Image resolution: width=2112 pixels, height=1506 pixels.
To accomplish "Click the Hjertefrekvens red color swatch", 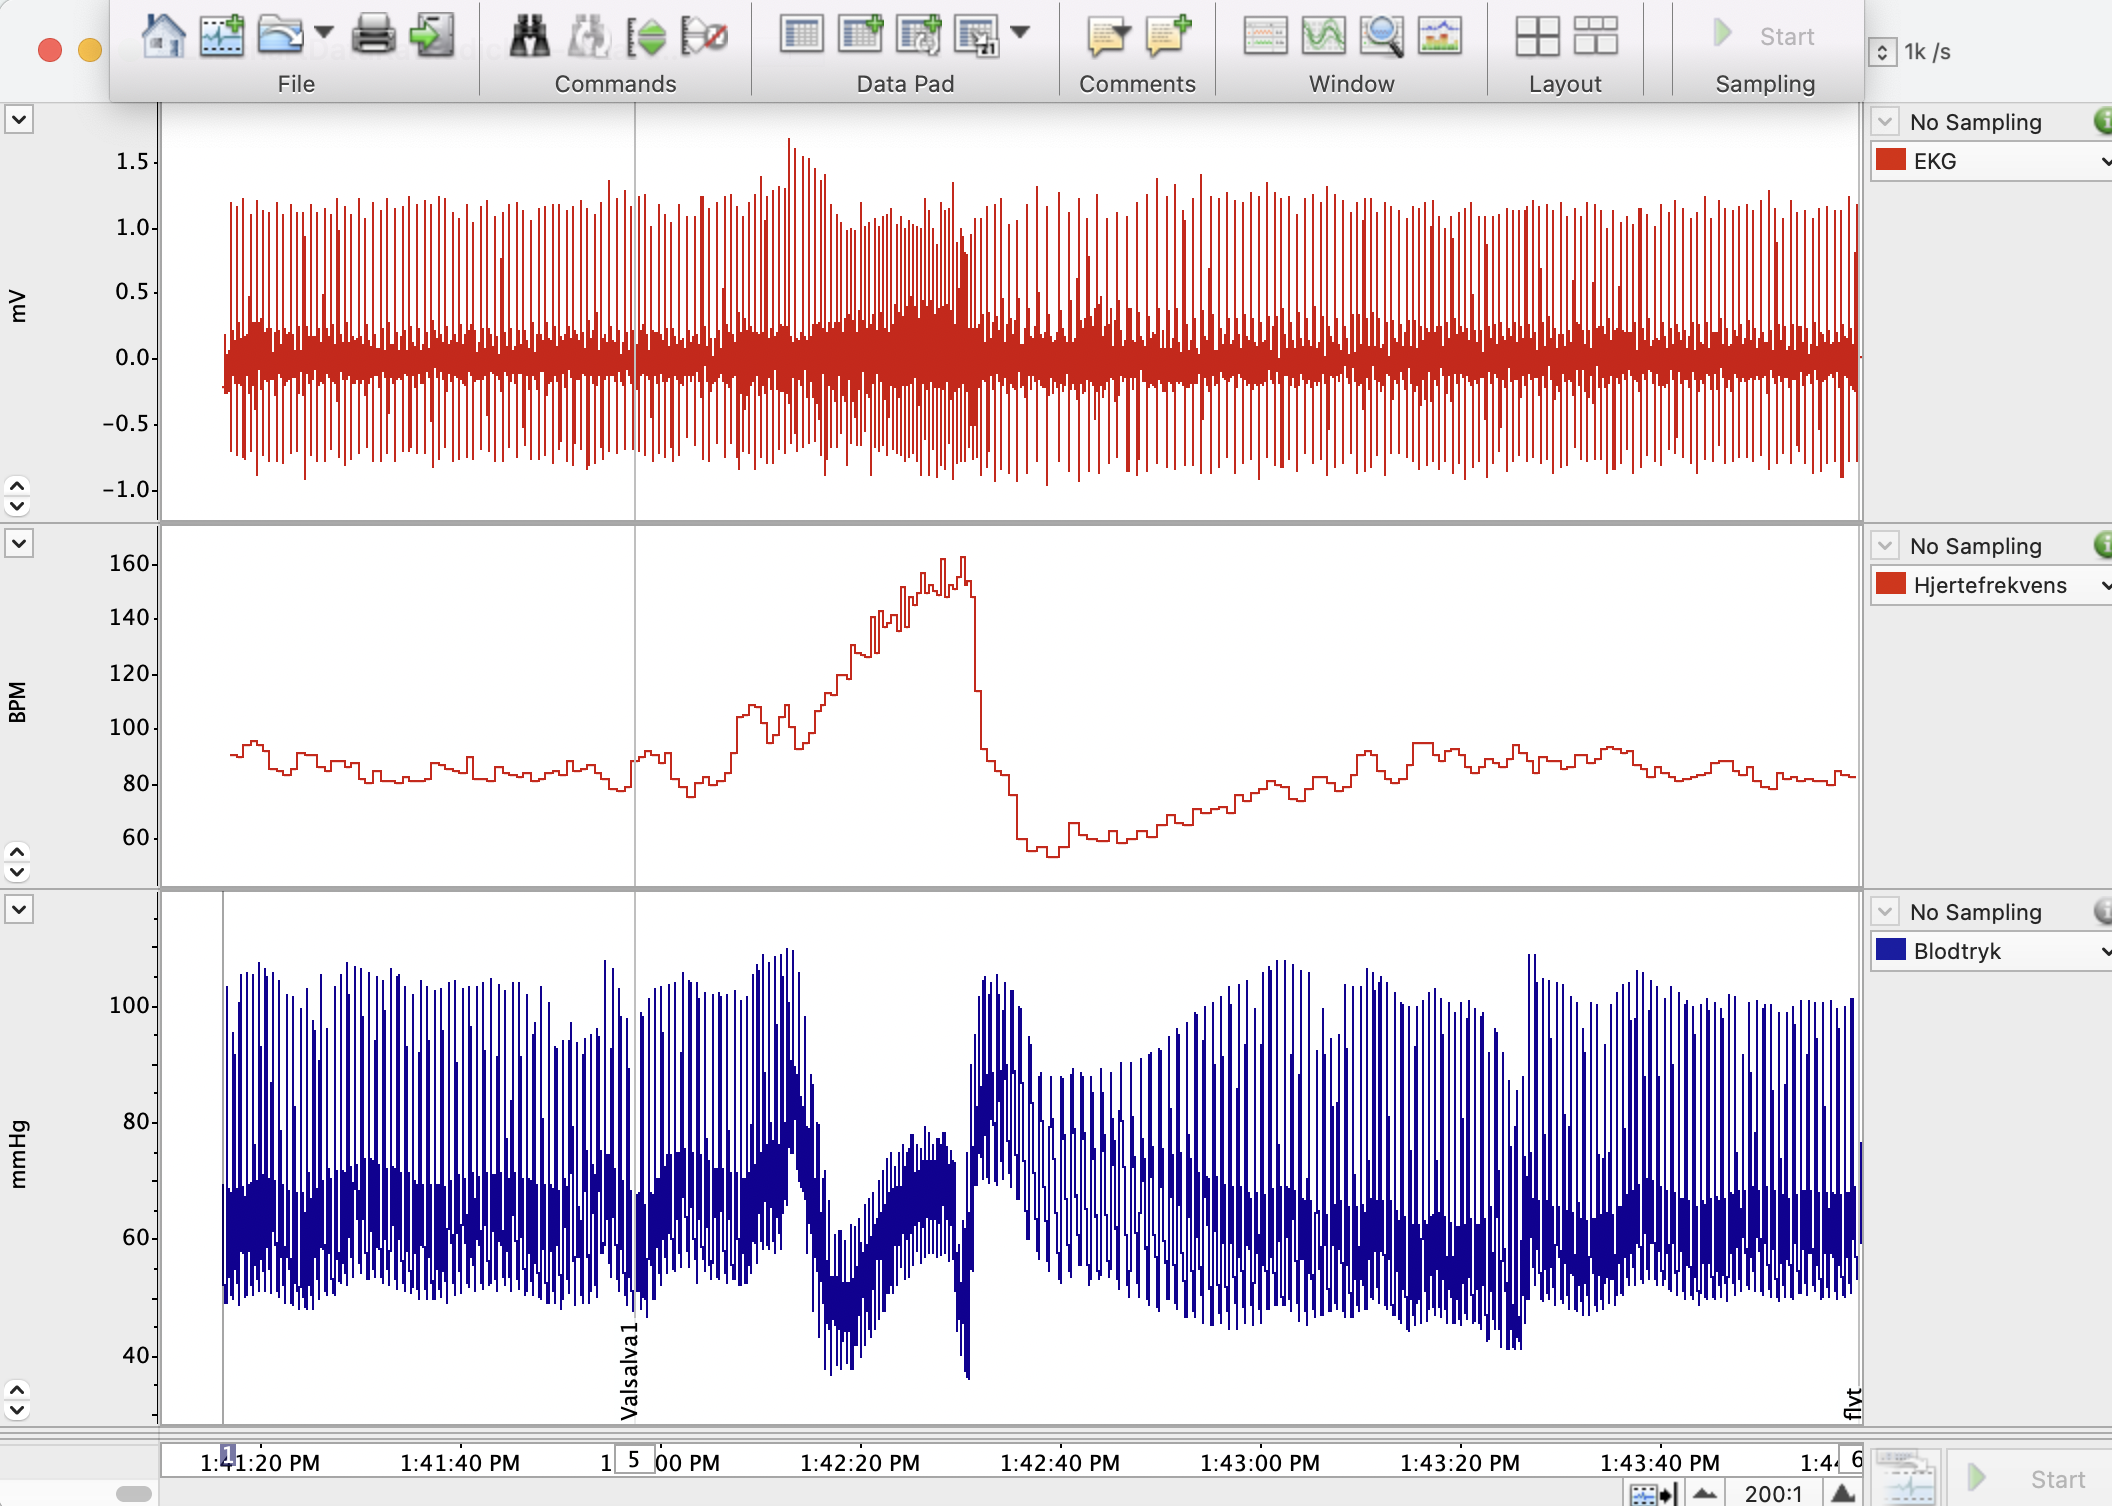I will coord(1891,585).
